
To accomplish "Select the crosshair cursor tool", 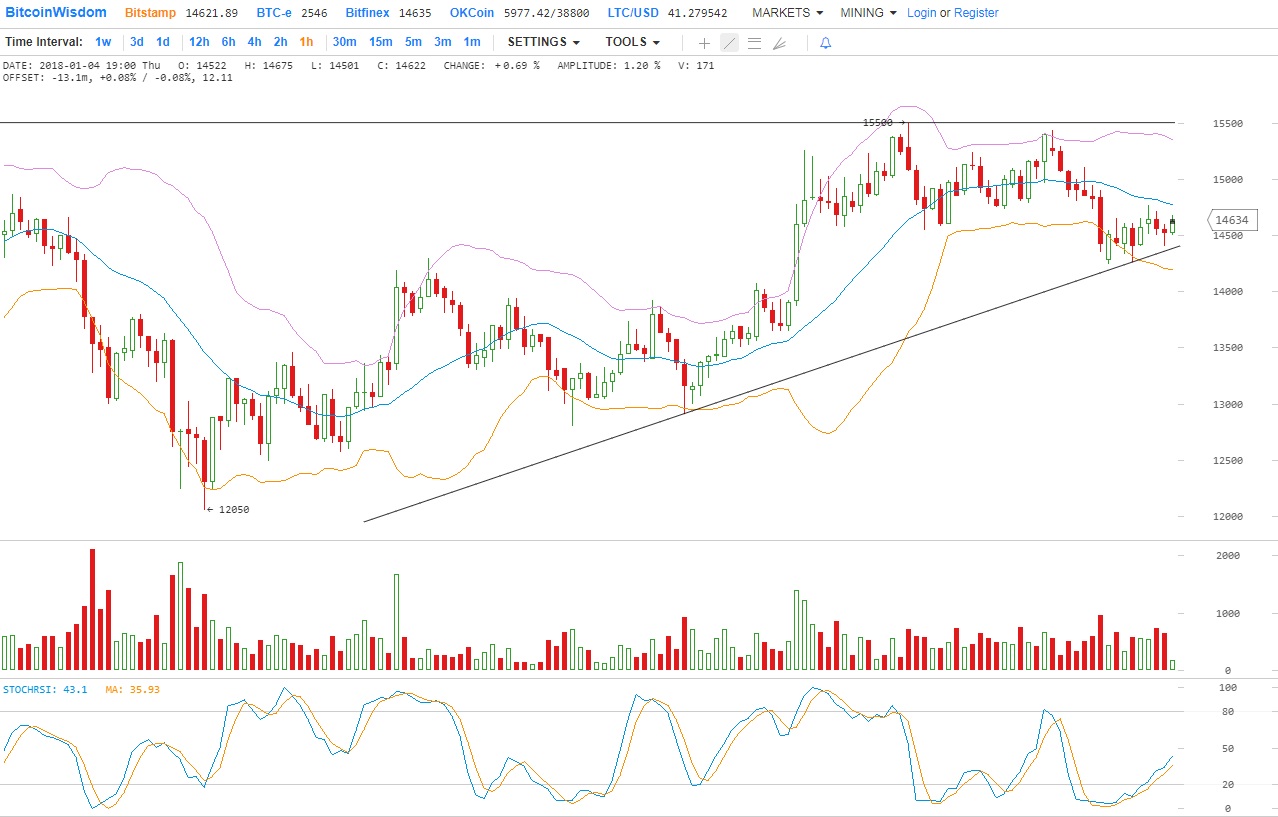I will click(704, 43).
